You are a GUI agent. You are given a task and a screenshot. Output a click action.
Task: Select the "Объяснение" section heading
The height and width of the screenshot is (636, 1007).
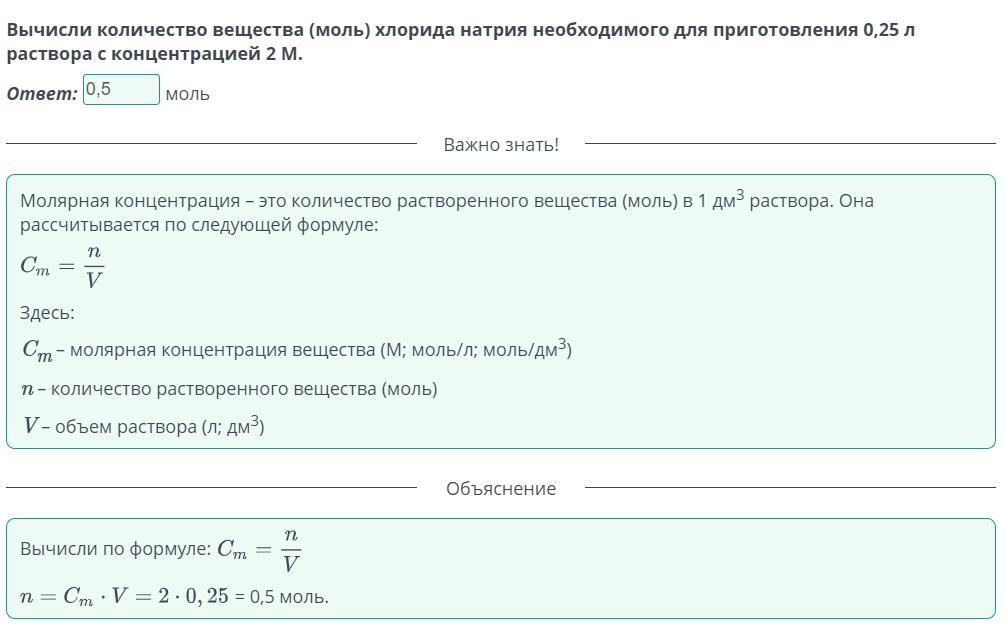(501, 489)
